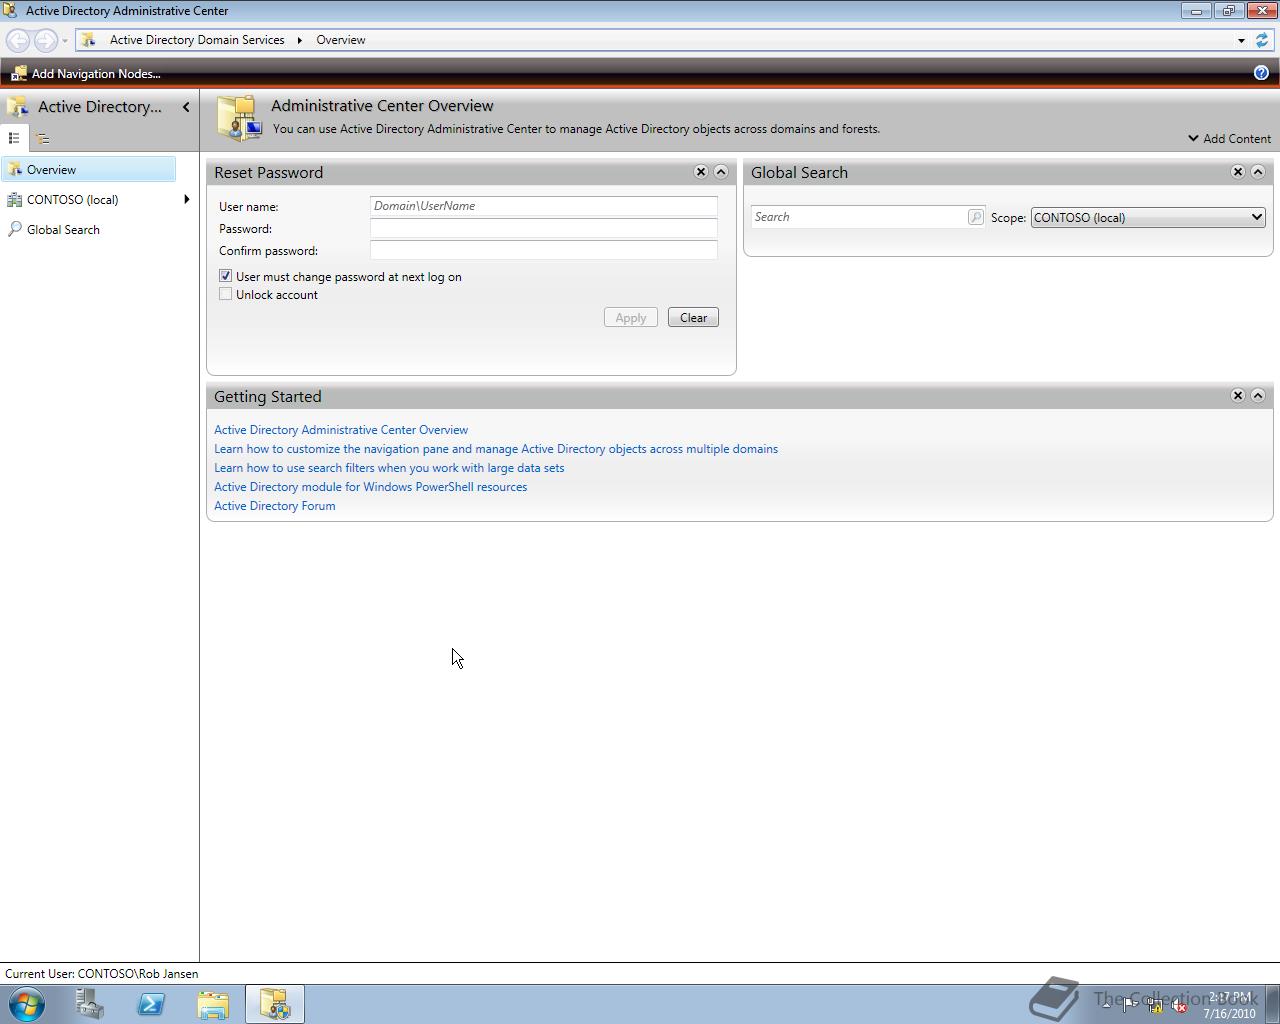Click the Overview breadcrumb item
This screenshot has height=1024, width=1280.
341,40
